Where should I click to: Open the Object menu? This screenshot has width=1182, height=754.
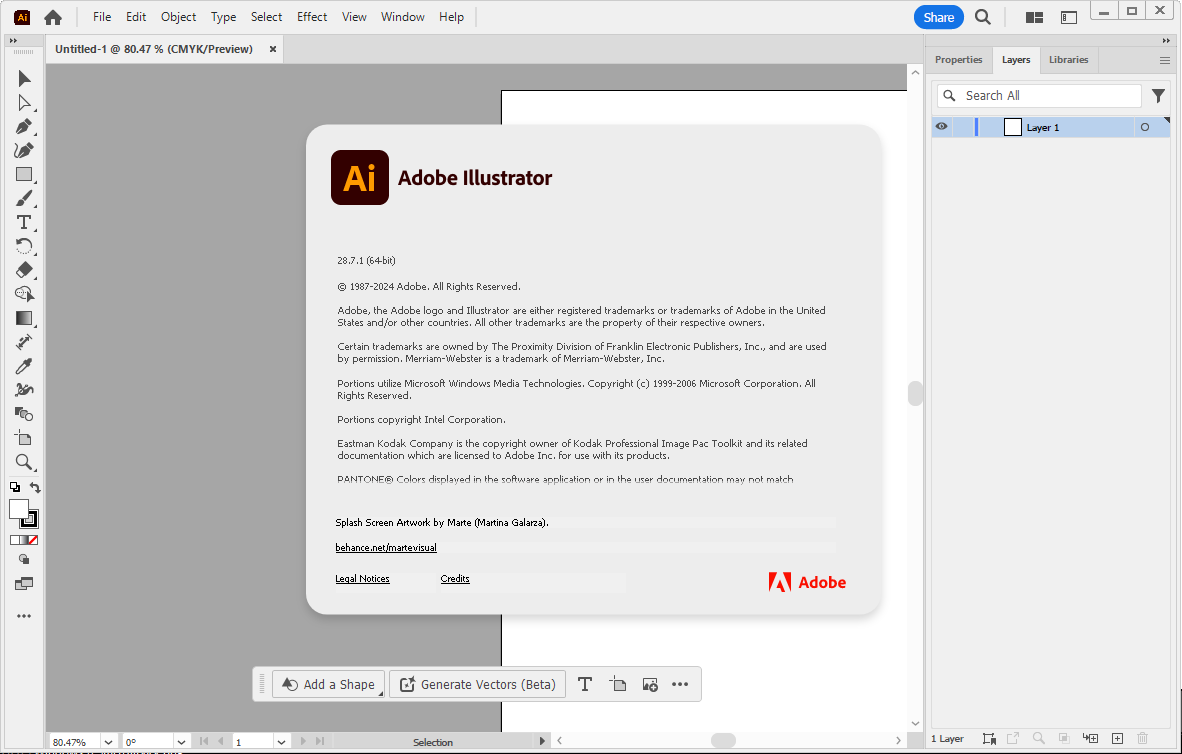point(179,17)
